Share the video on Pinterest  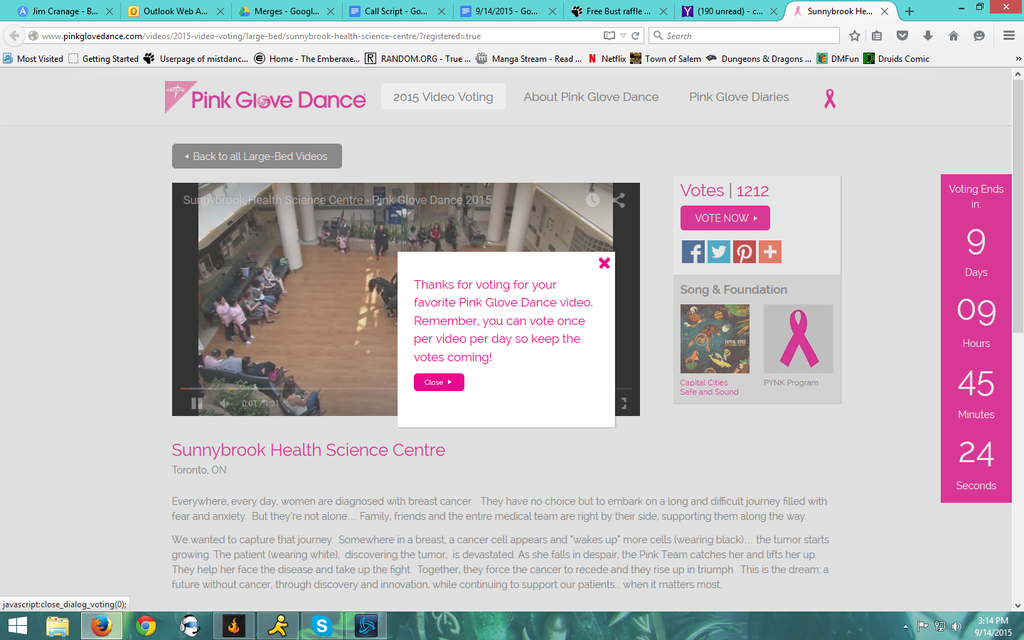pyautogui.click(x=744, y=252)
